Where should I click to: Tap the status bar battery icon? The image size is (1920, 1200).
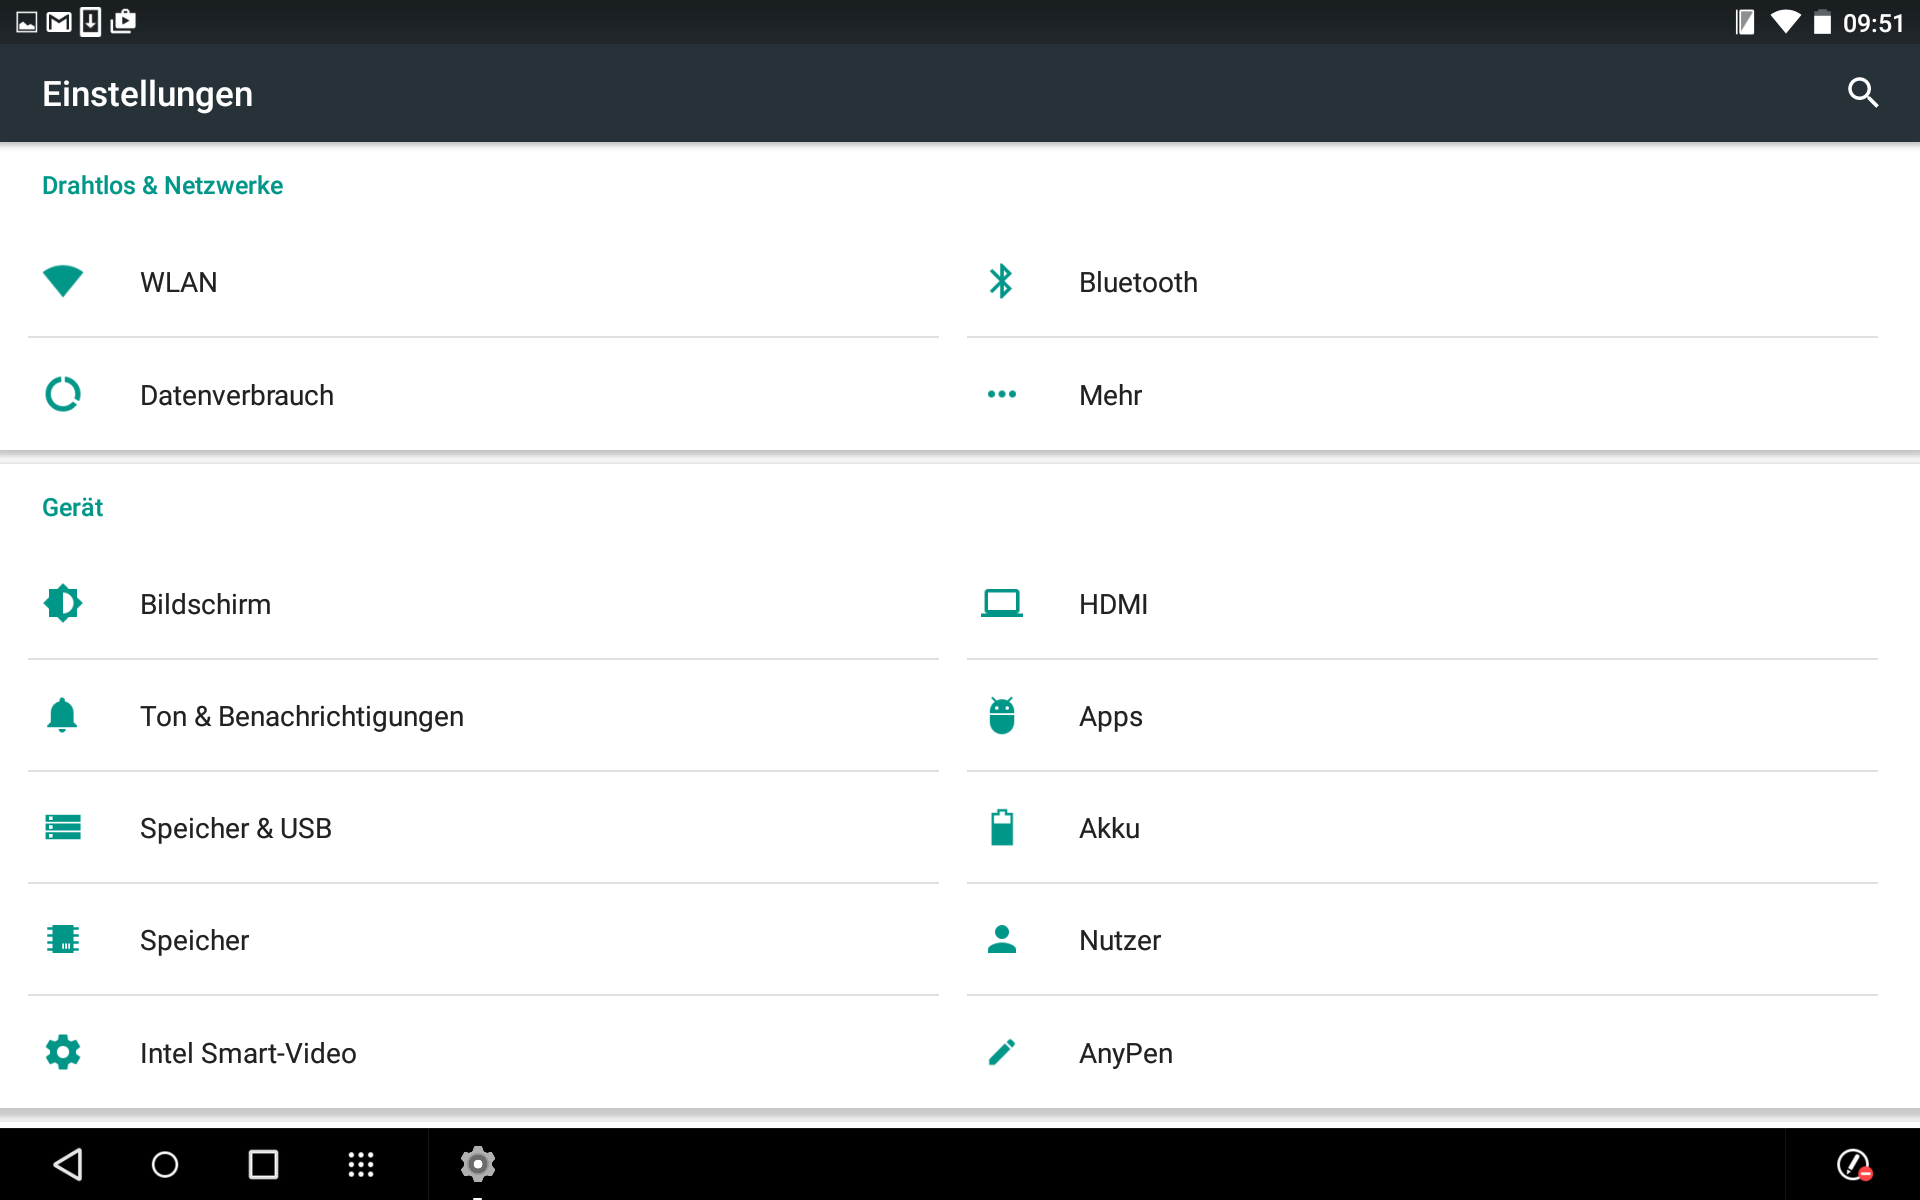pos(1822,22)
